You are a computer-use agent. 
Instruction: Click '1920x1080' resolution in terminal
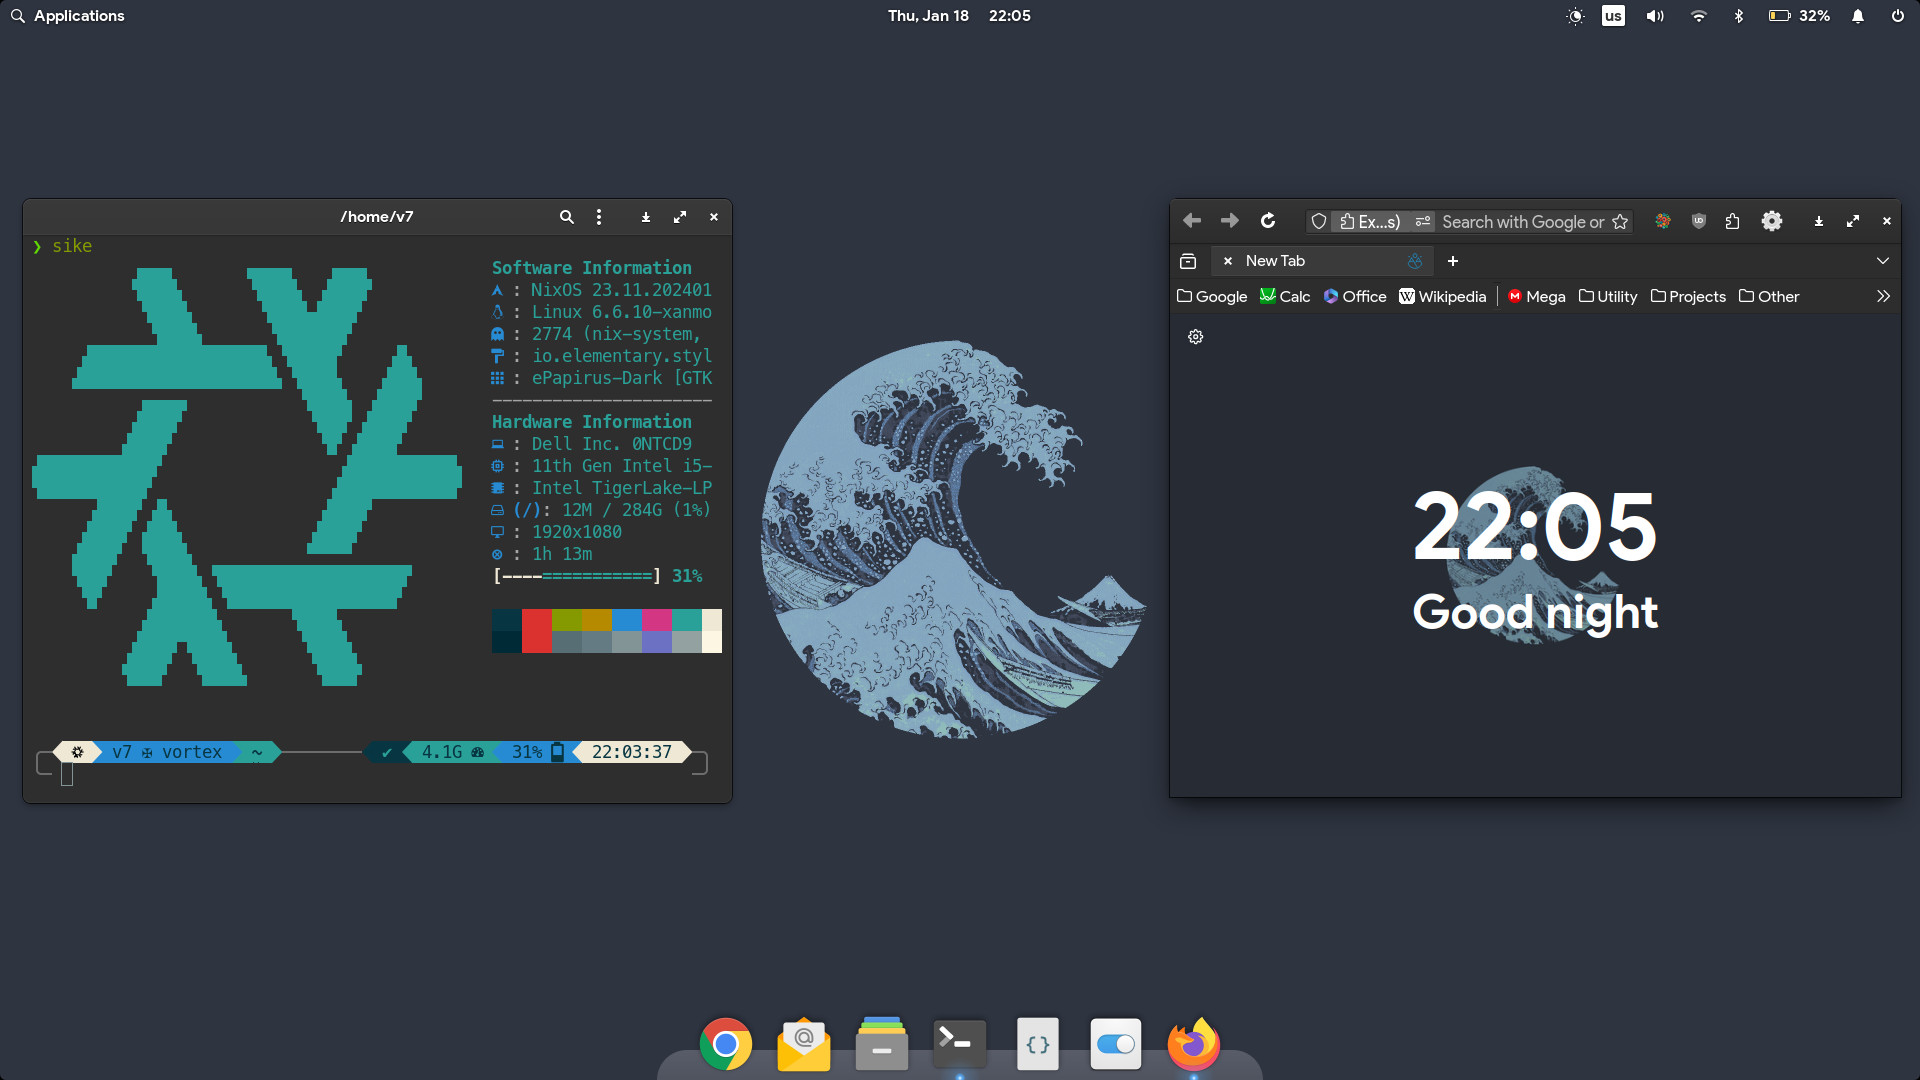(576, 532)
